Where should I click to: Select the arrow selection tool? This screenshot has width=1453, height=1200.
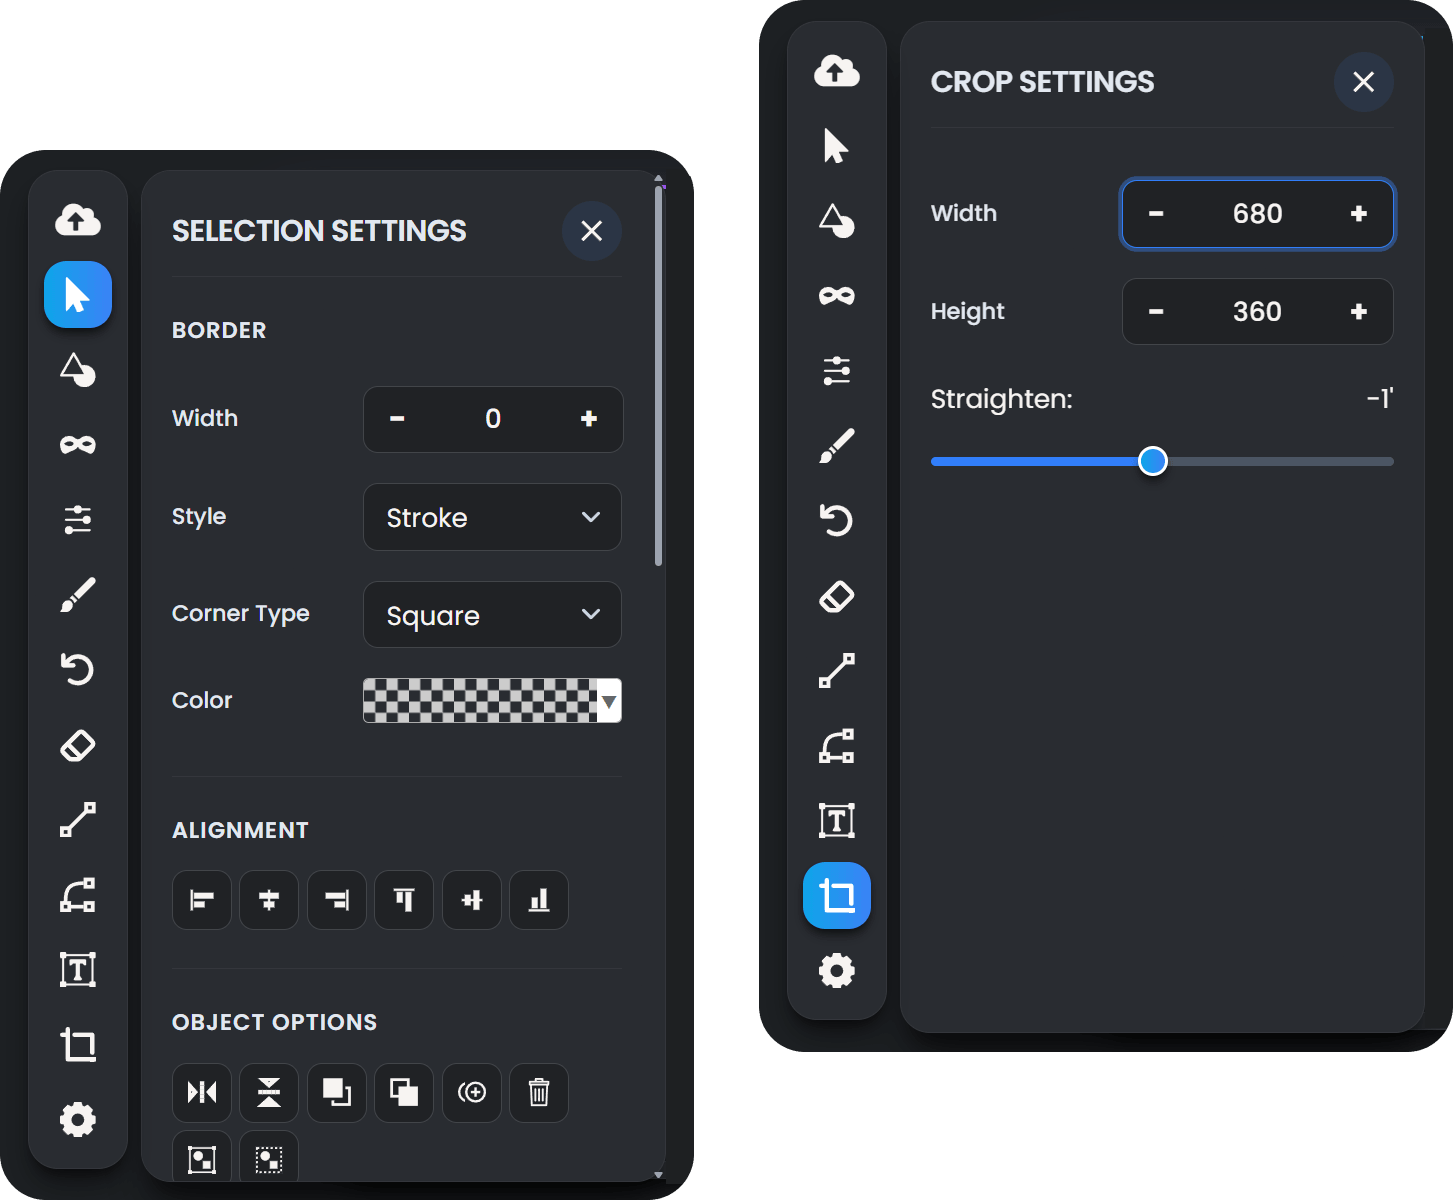[x=78, y=295]
